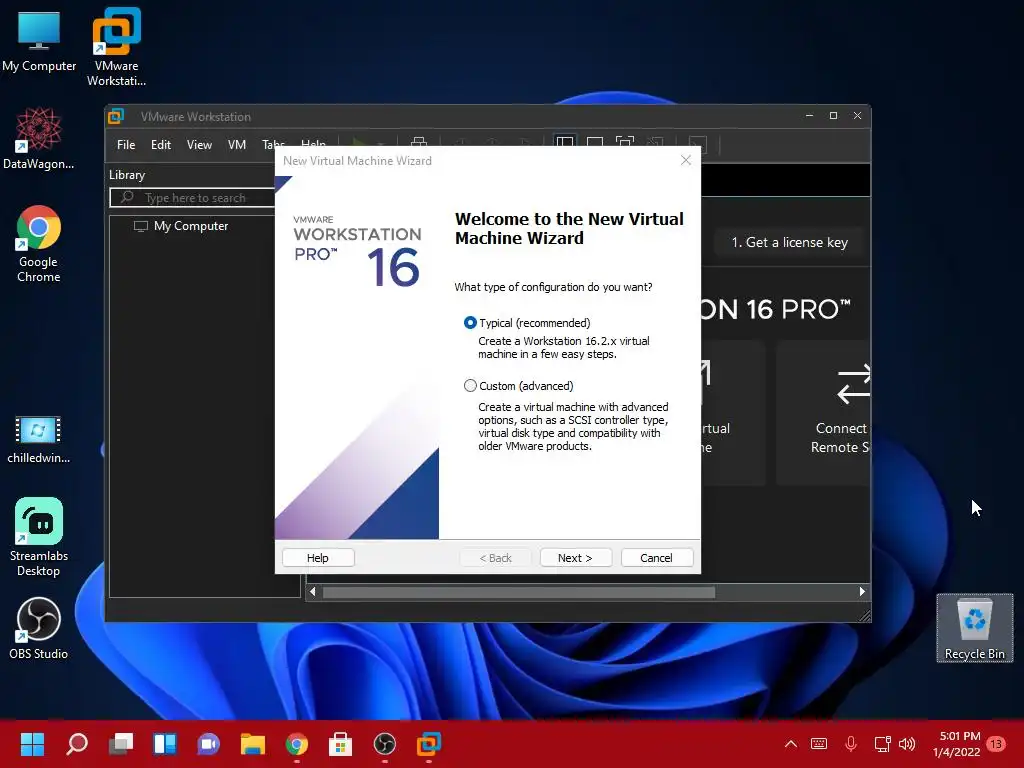Open Chat from the taskbar
Viewport: 1024px width, 768px height.
click(208, 744)
